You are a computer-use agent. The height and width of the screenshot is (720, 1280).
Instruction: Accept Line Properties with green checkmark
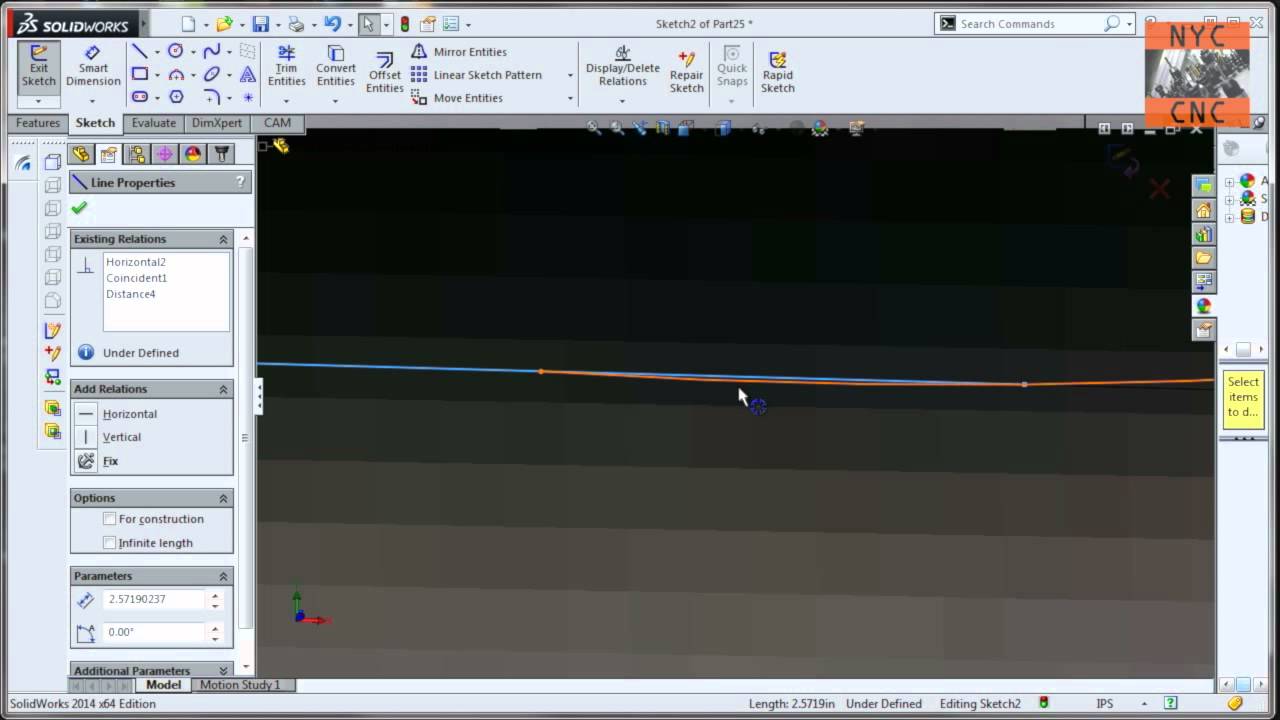coord(79,208)
